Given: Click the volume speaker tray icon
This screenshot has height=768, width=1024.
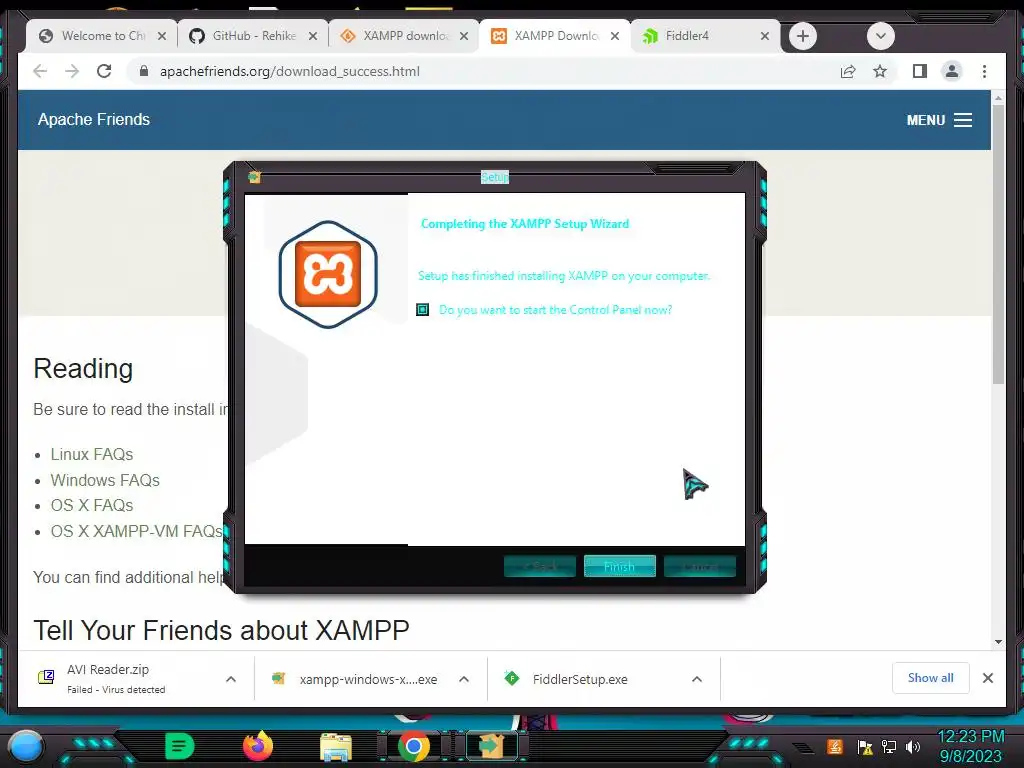Looking at the screenshot, I should [913, 746].
